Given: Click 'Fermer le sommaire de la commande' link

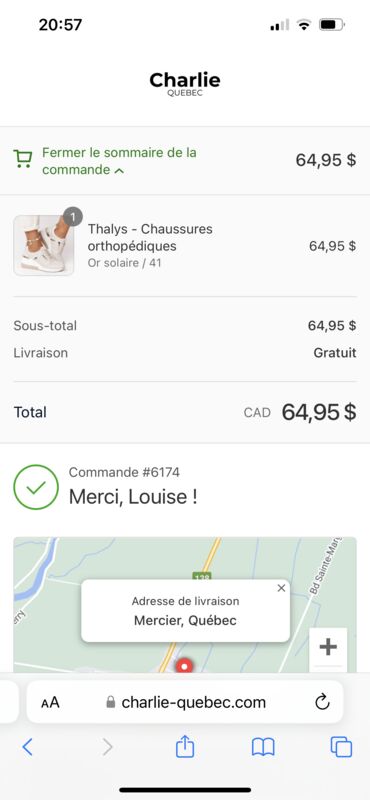Looking at the screenshot, I should (x=119, y=161).
